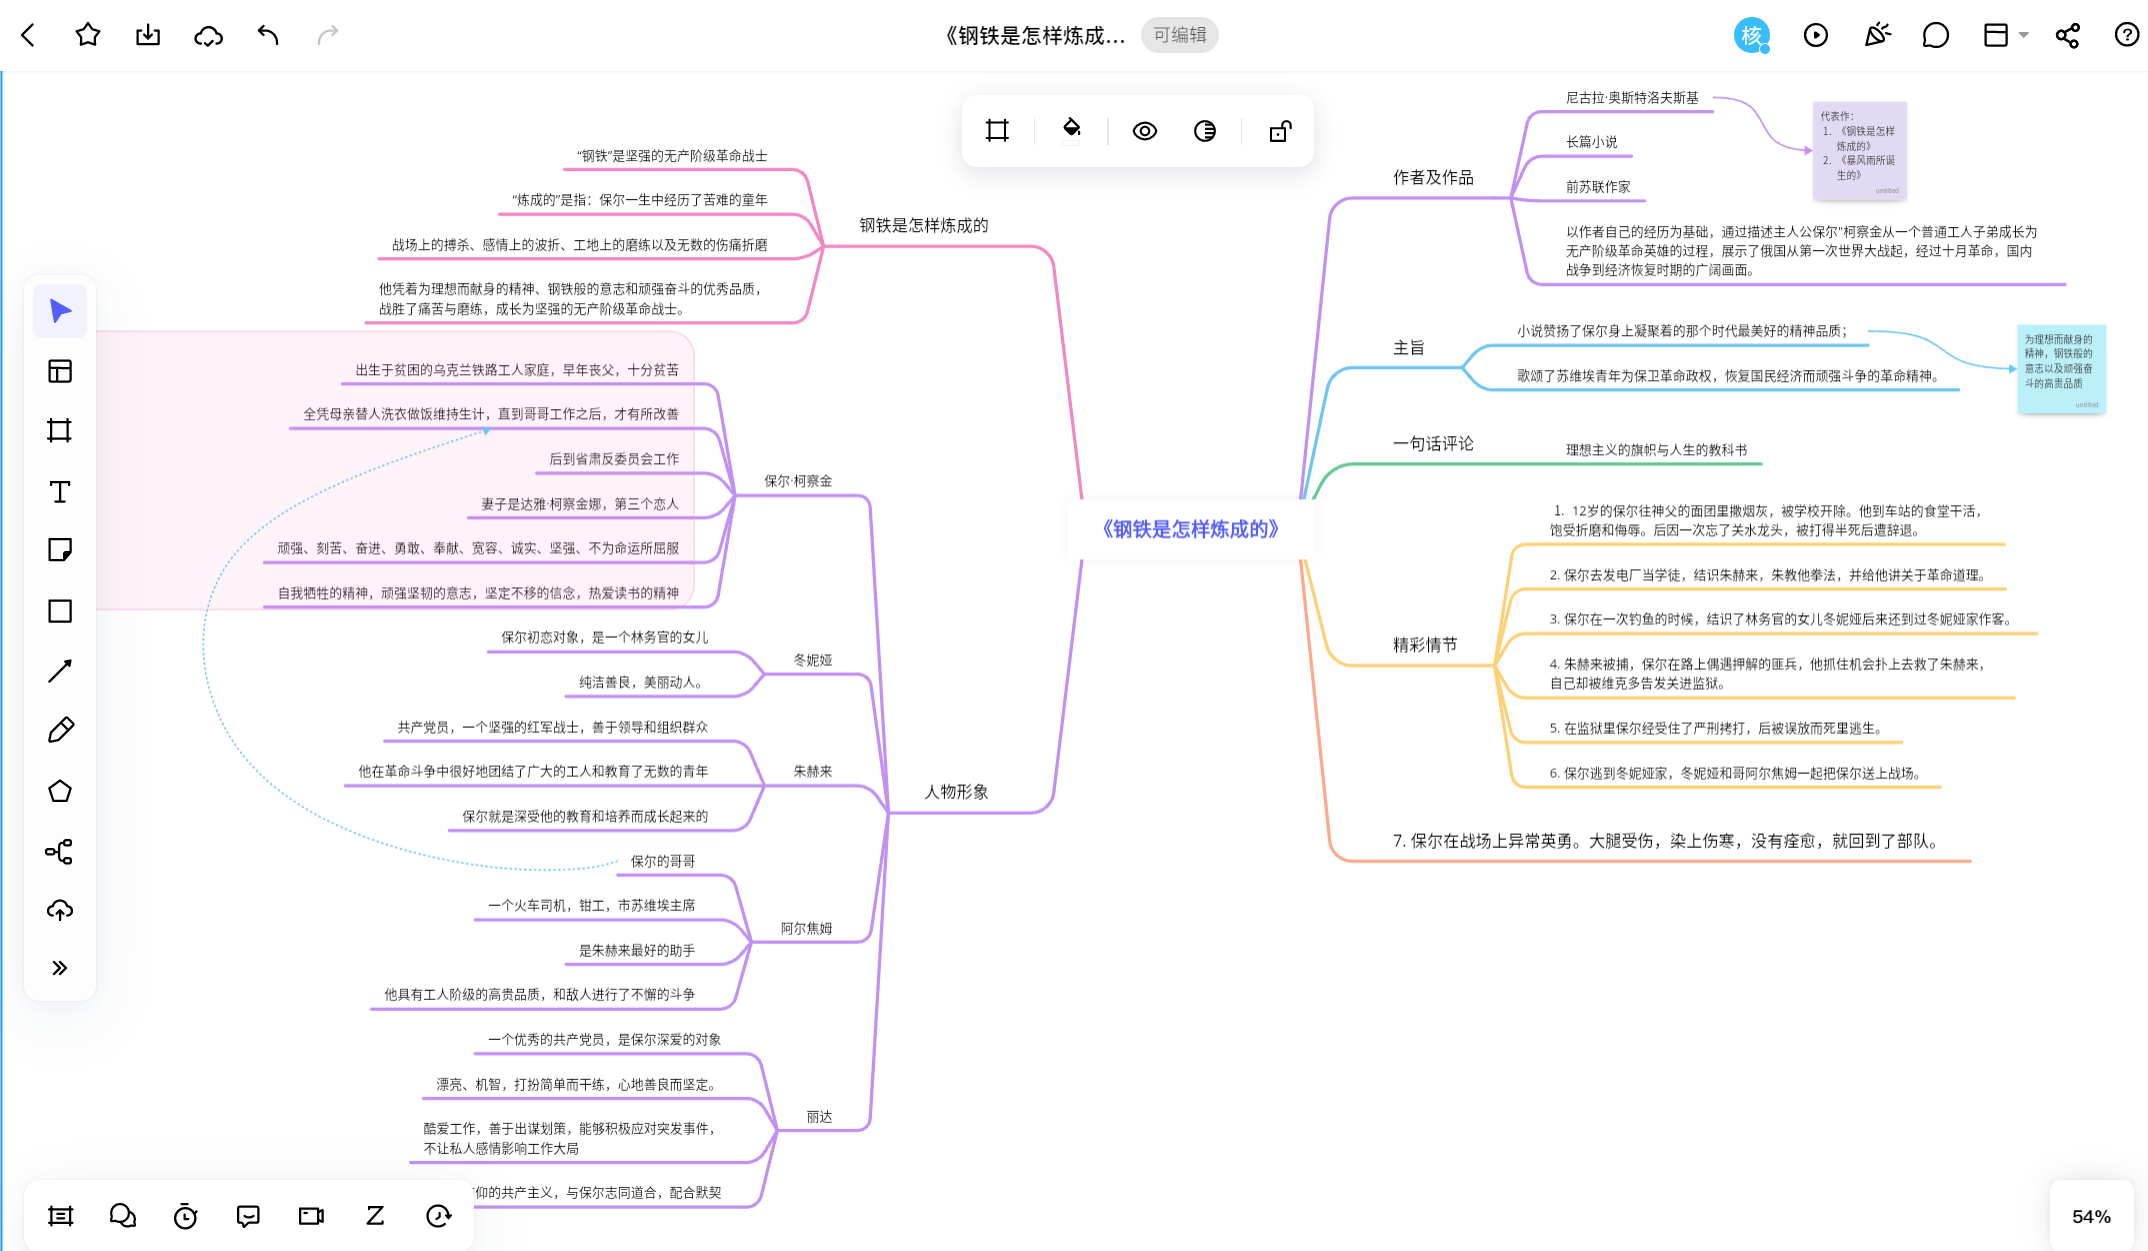The width and height of the screenshot is (2148, 1251).
Task: Select the 作者及作品 branch node
Action: (x=1433, y=178)
